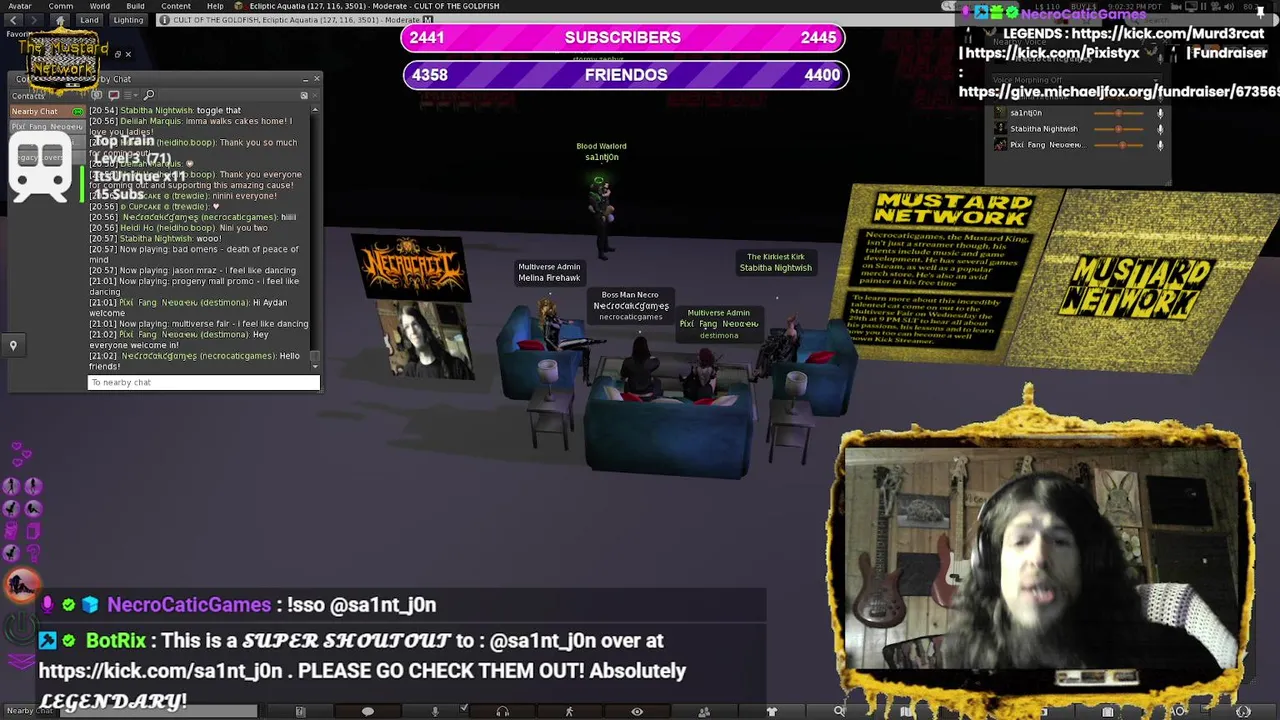This screenshot has height=720, width=1280.
Task: Click eye camera icon in bottom toolbar
Action: pyautogui.click(x=637, y=711)
